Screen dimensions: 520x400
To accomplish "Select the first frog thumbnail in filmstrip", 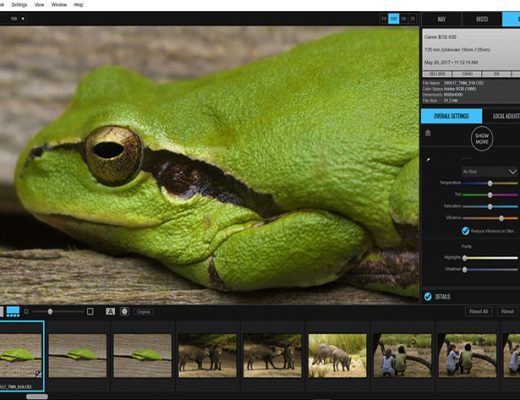I will pyautogui.click(x=21, y=356).
